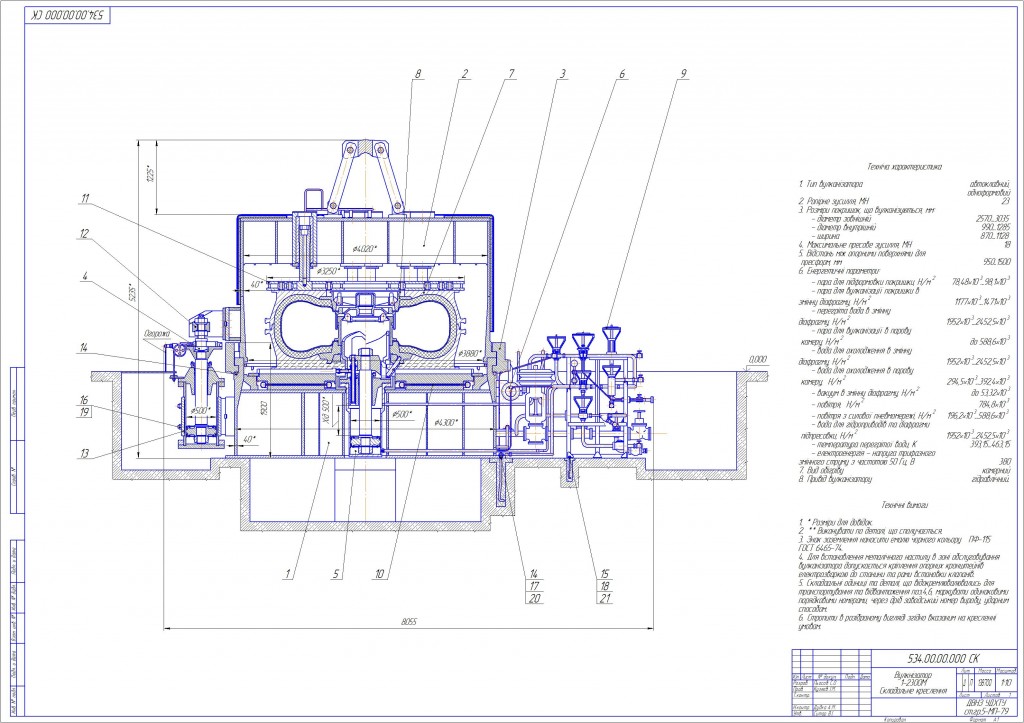
Task: Click the 5235* vertical height dimension
Action: click(x=131, y=294)
